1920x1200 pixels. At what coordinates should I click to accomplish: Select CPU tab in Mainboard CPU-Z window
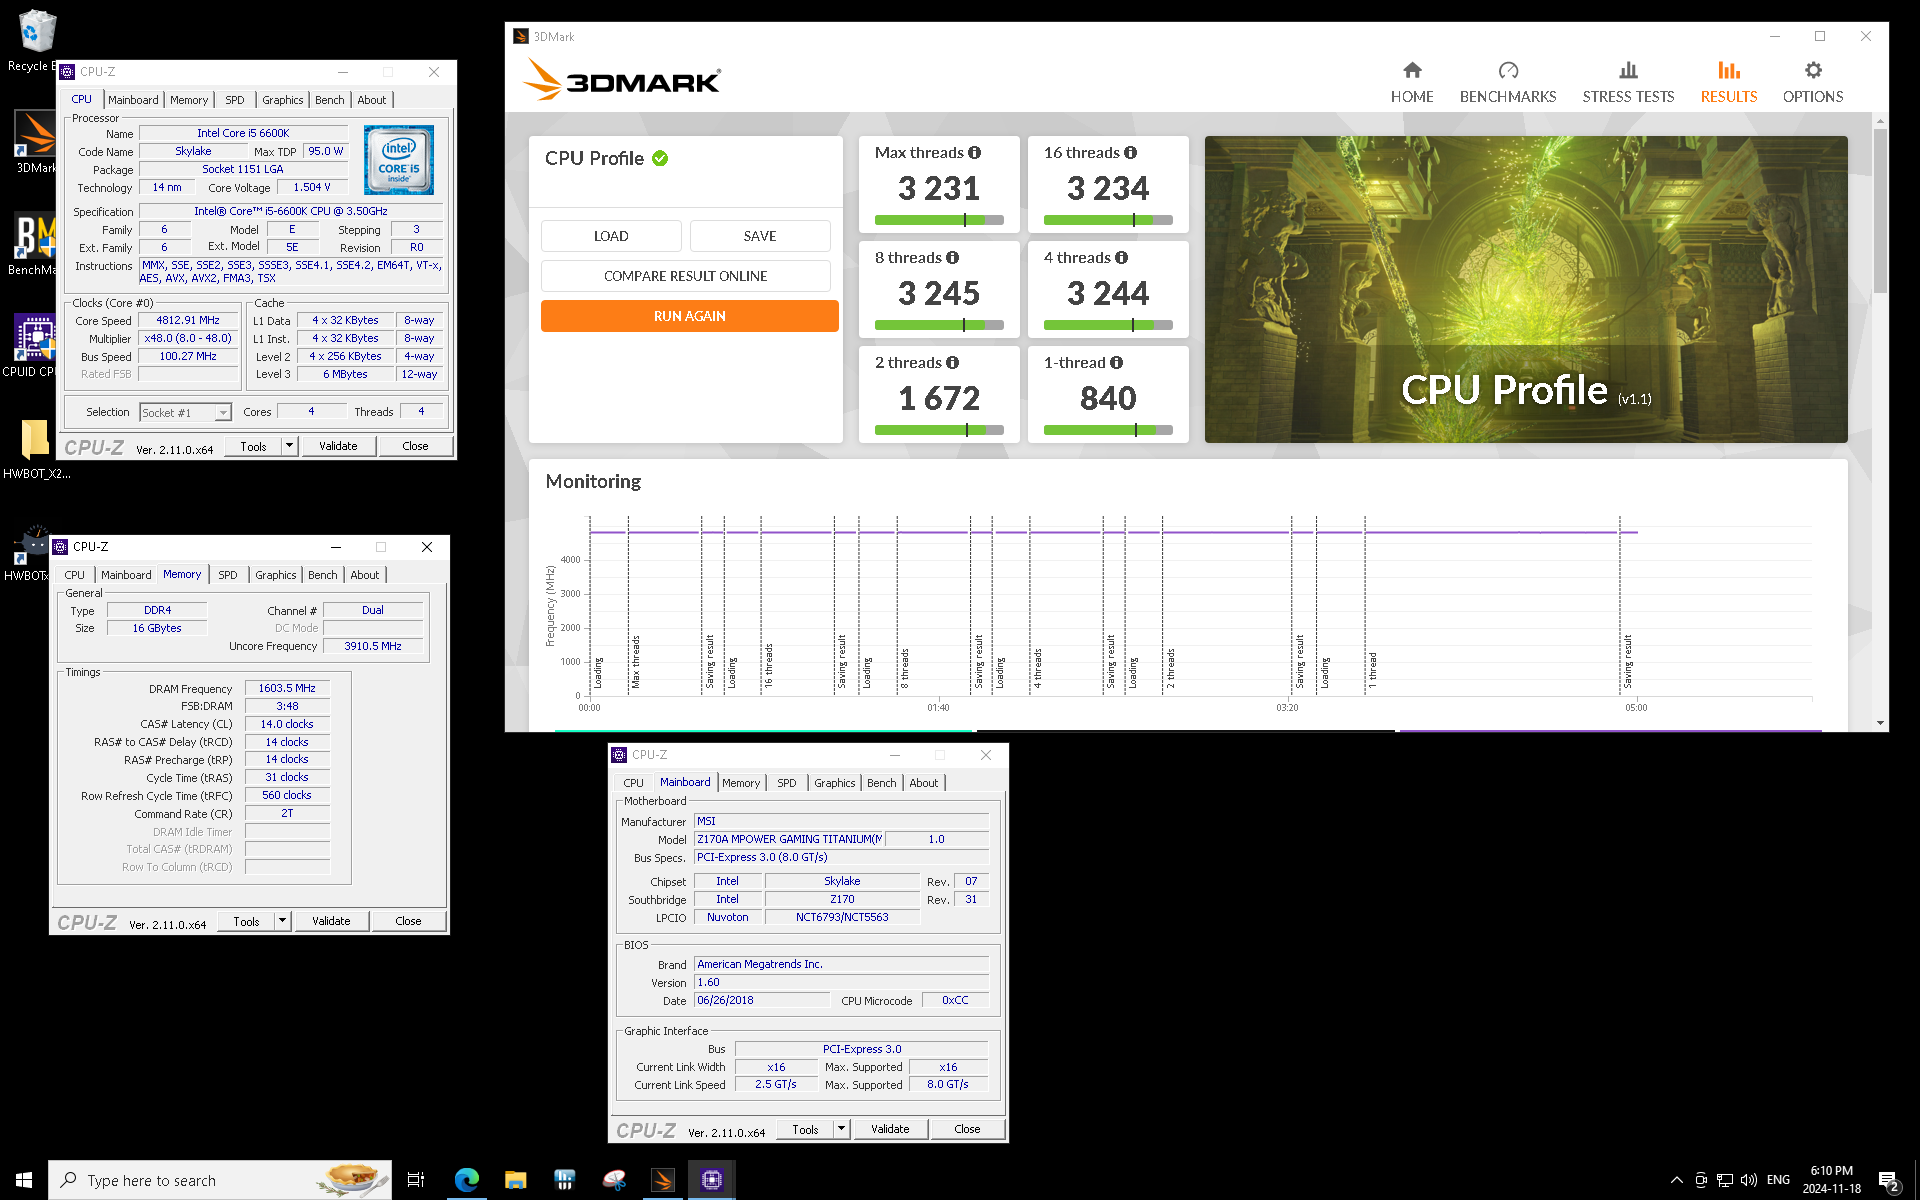point(634,783)
